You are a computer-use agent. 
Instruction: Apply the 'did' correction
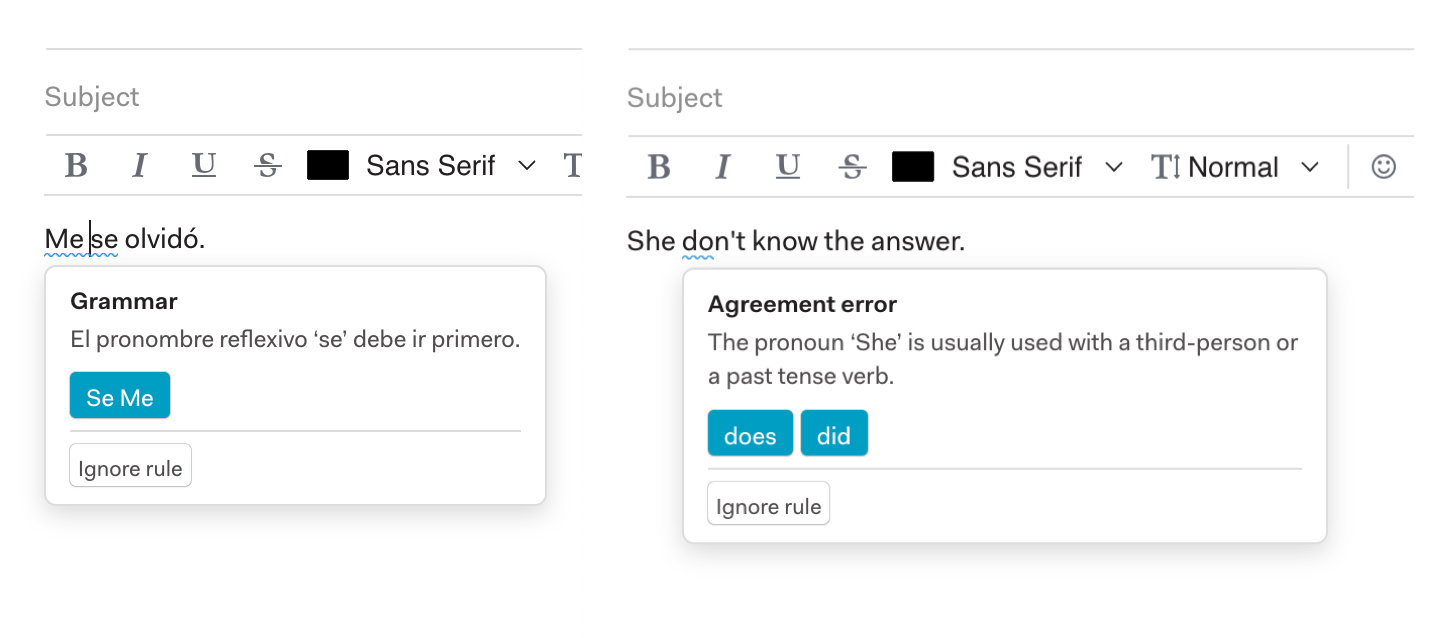point(834,434)
